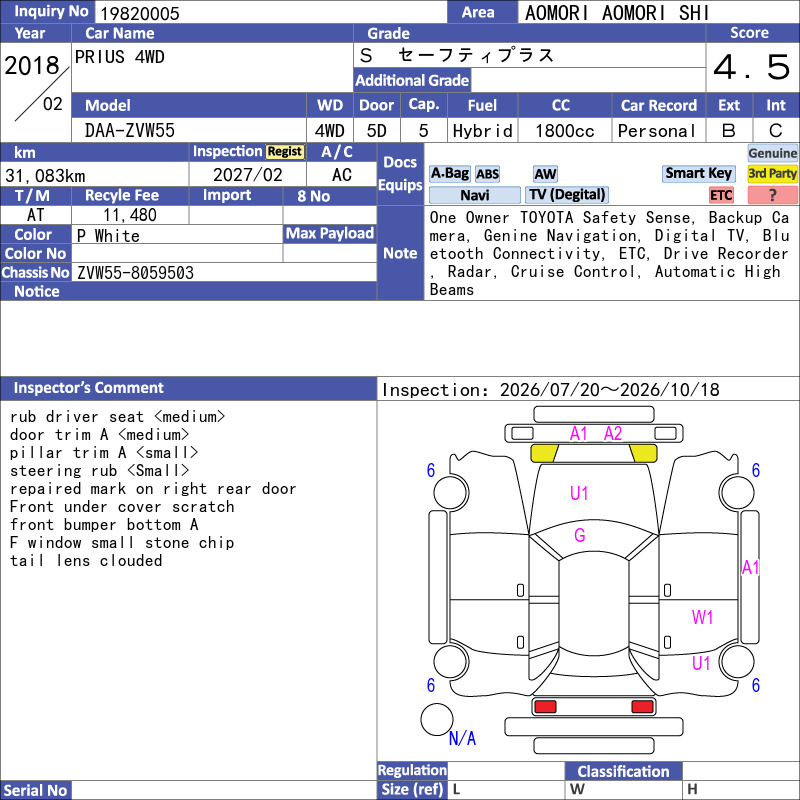Click the red ETC badge

[x=721, y=195]
